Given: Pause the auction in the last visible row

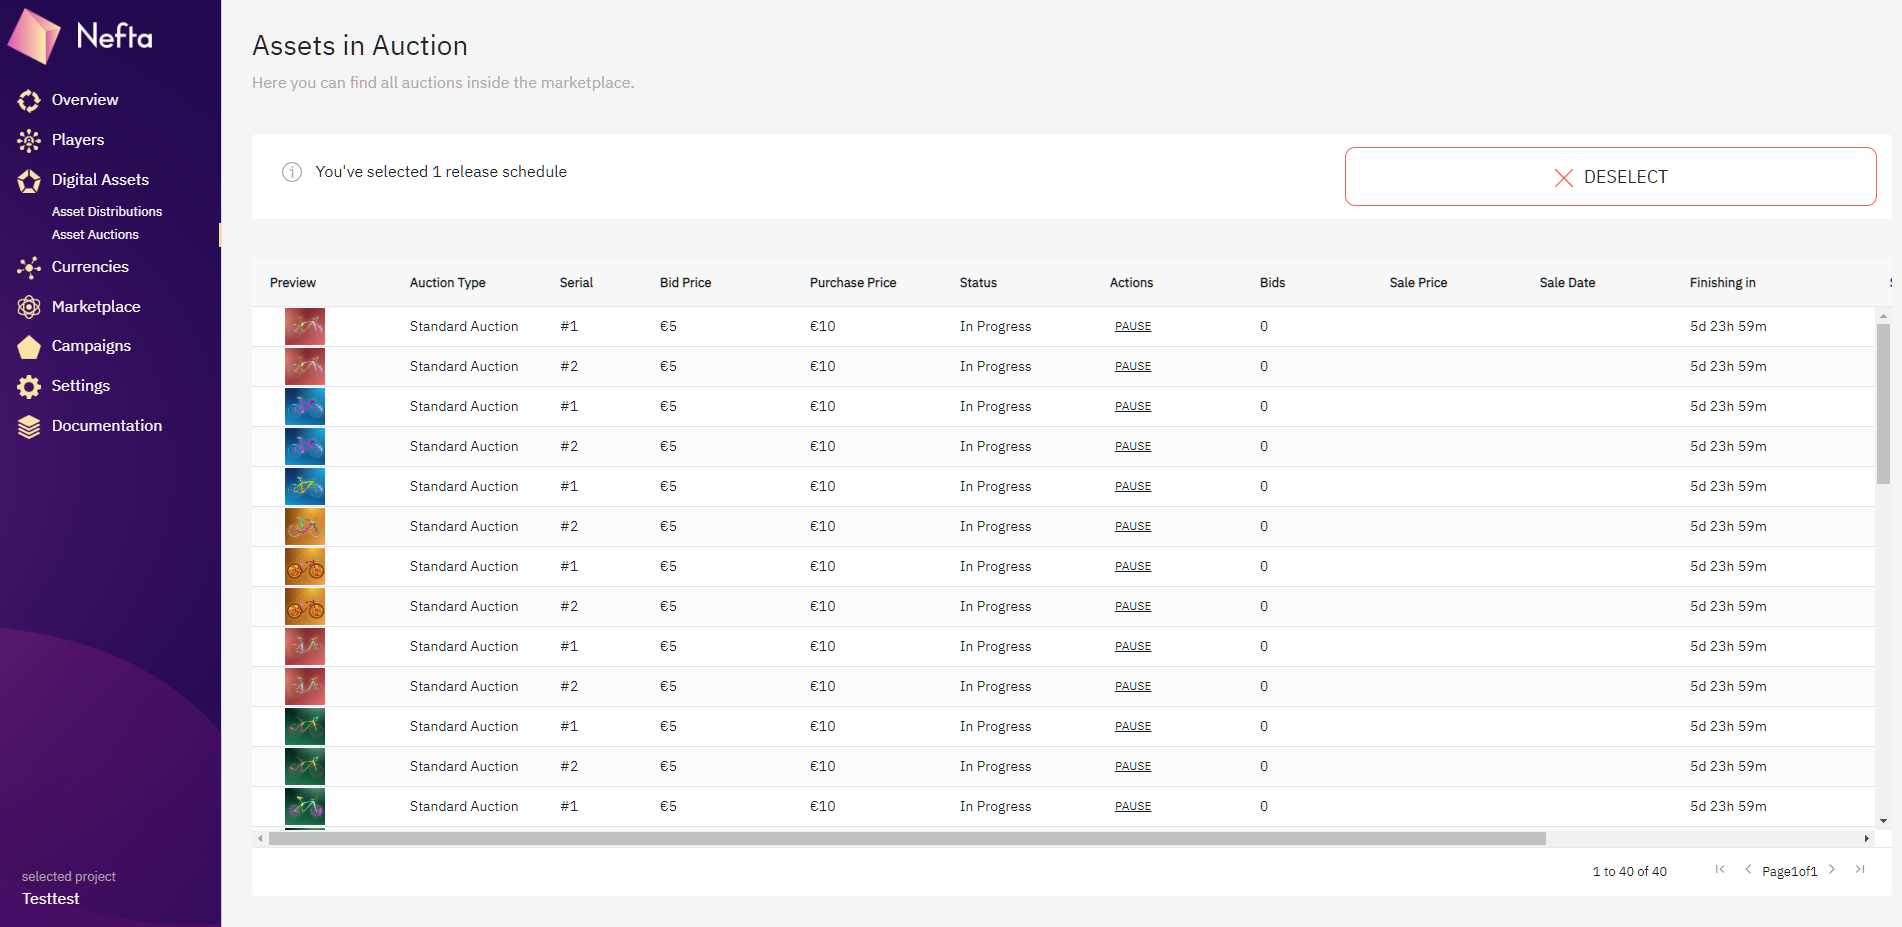Looking at the screenshot, I should pyautogui.click(x=1133, y=807).
